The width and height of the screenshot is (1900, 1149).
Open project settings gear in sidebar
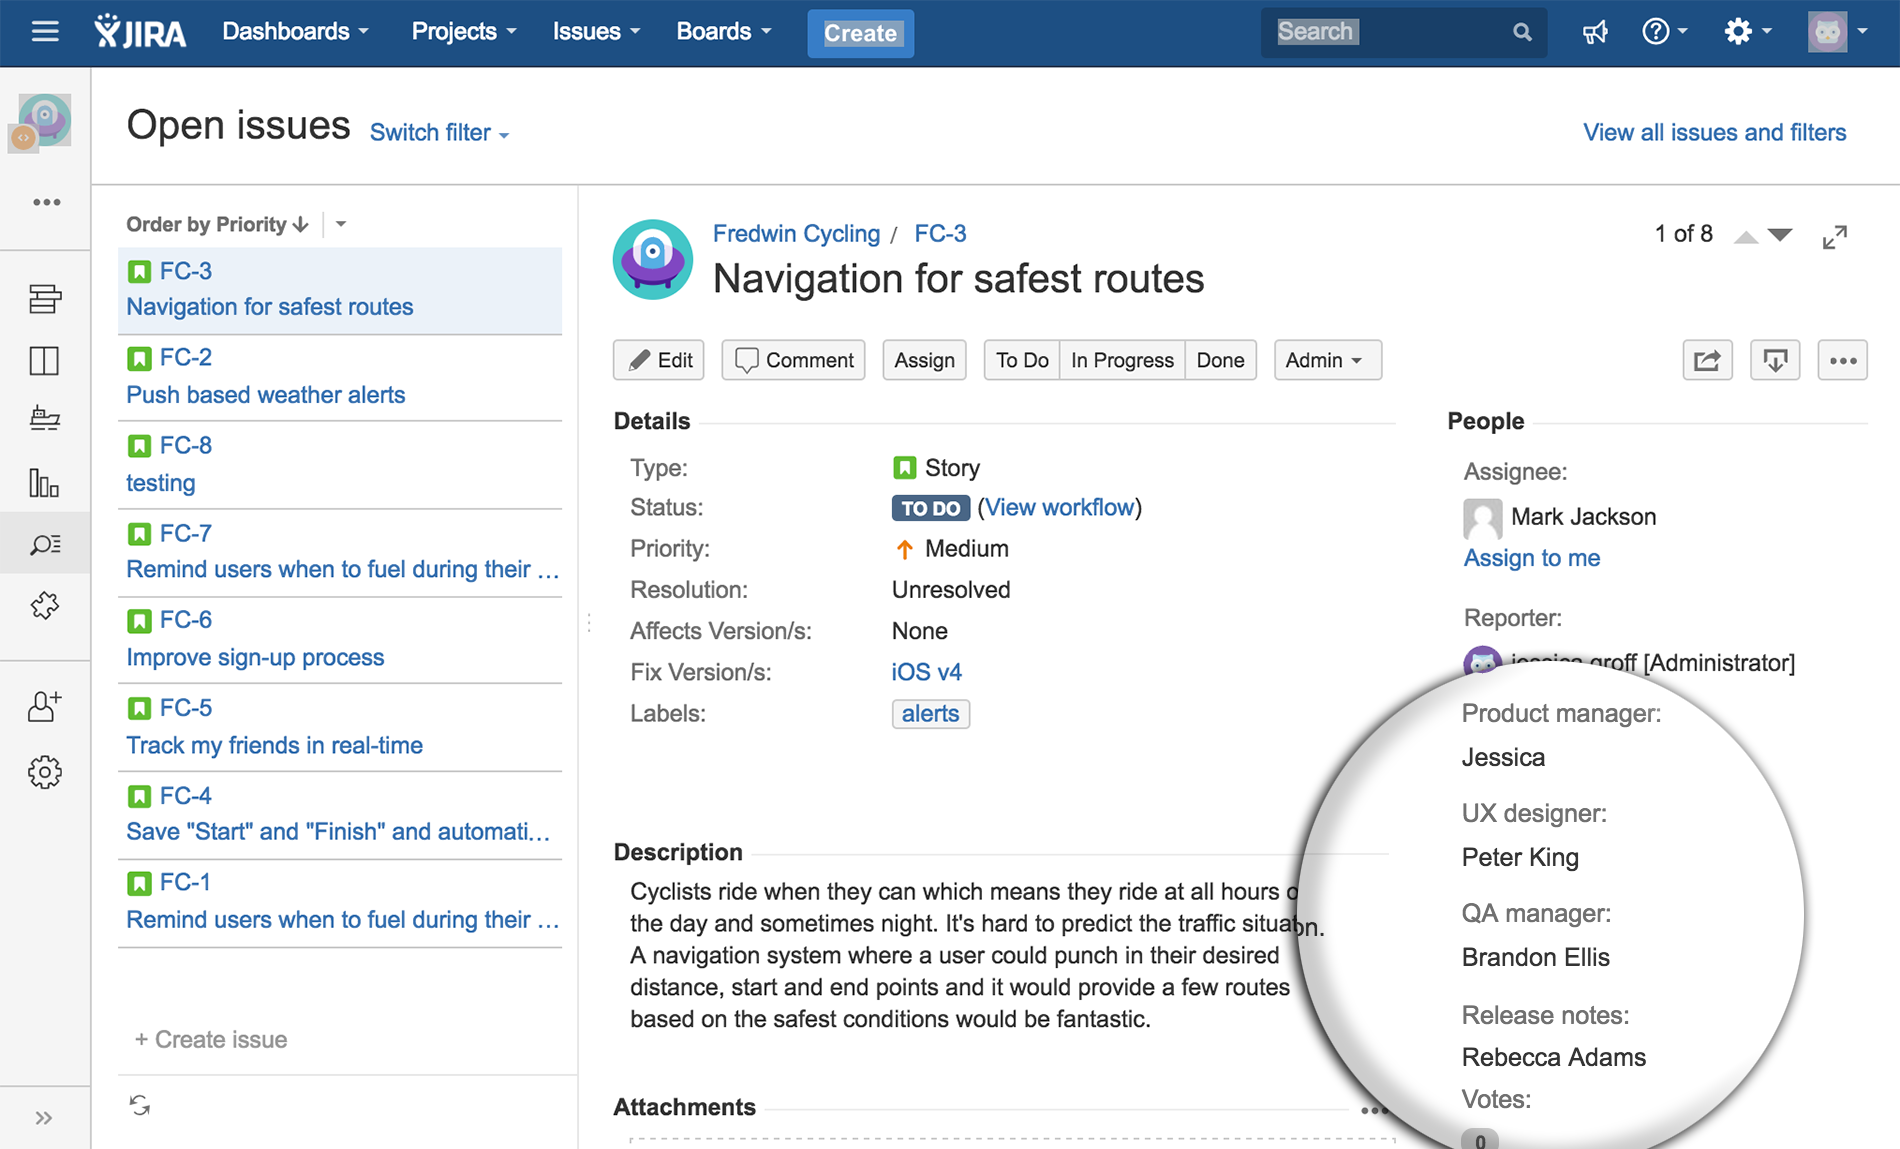[x=45, y=772]
